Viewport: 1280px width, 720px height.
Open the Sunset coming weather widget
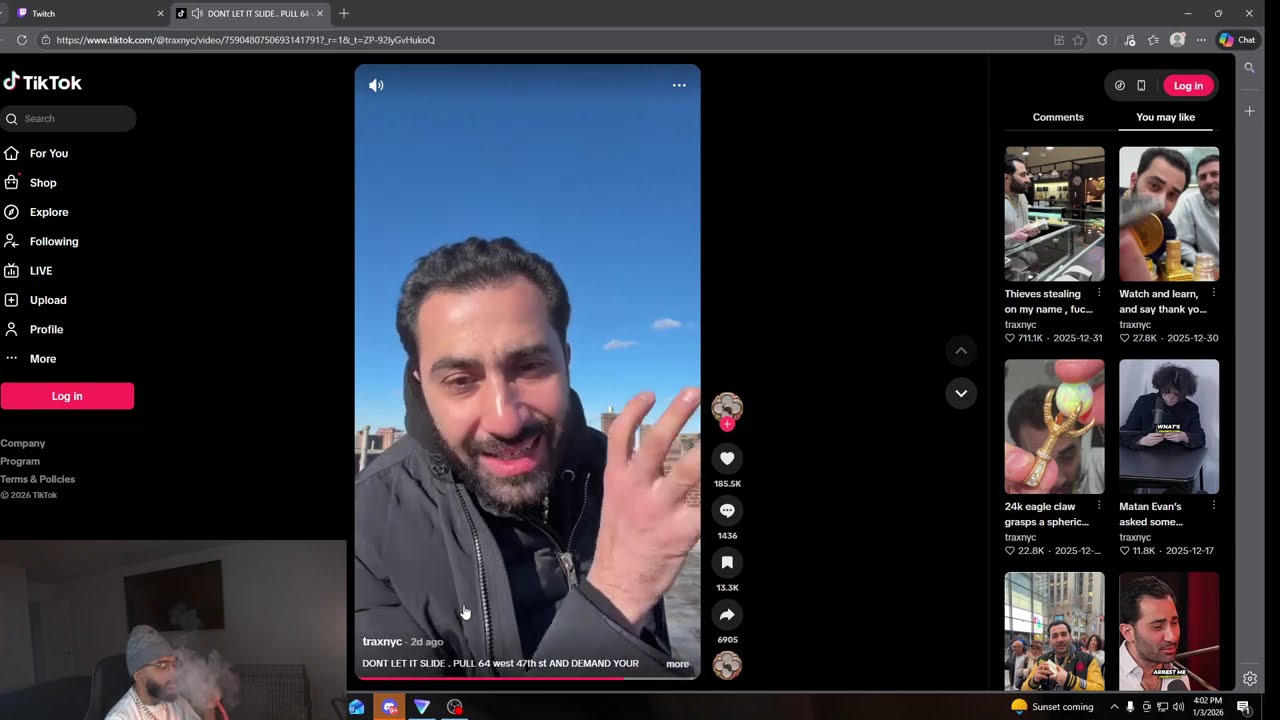(1052, 707)
